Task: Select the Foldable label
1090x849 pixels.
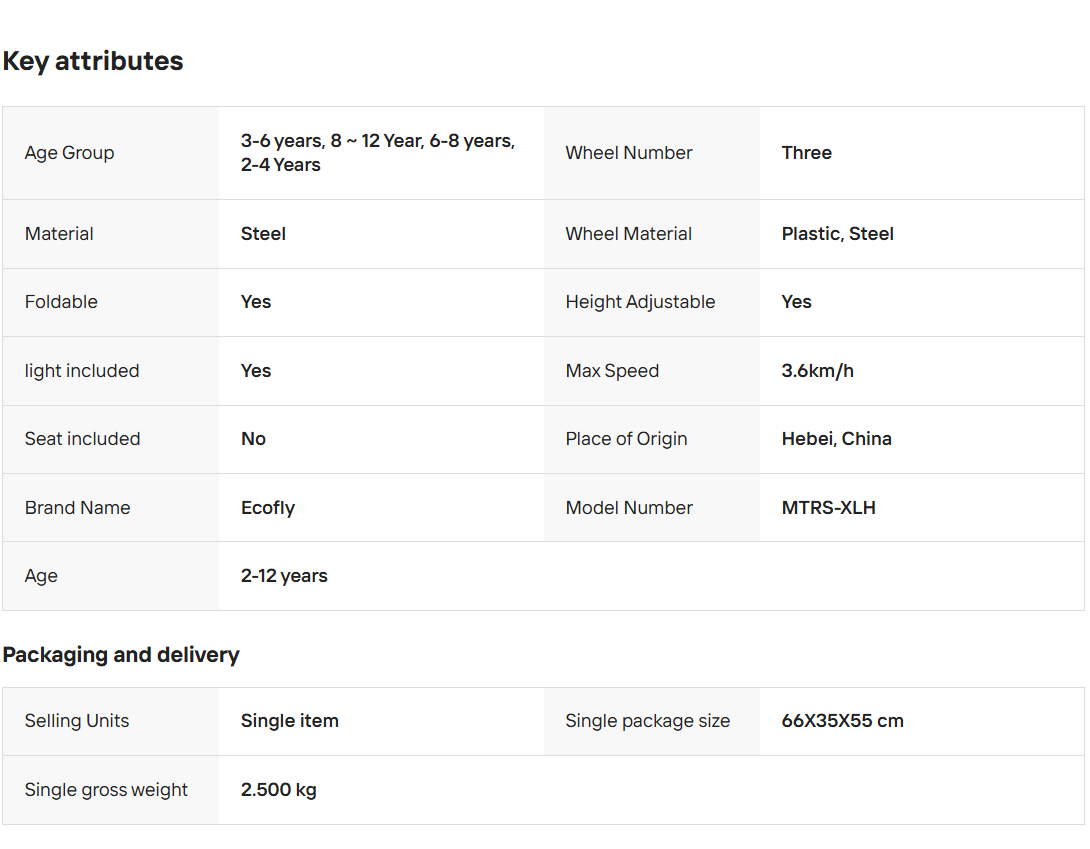Action: click(61, 302)
